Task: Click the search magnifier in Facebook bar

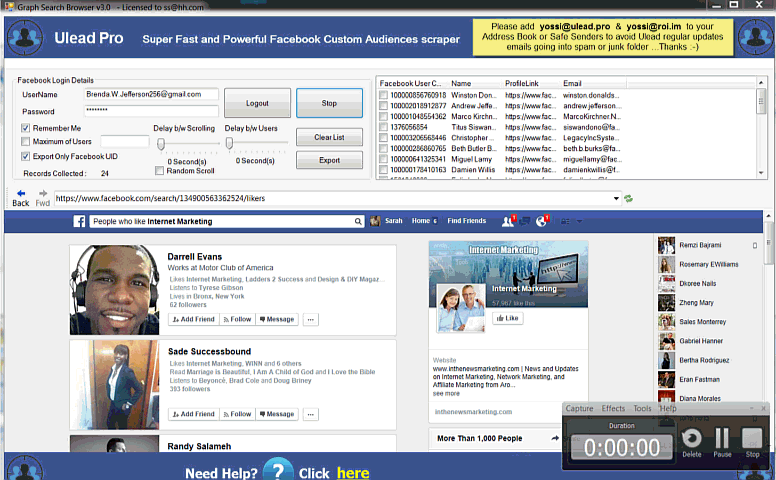Action: [358, 221]
